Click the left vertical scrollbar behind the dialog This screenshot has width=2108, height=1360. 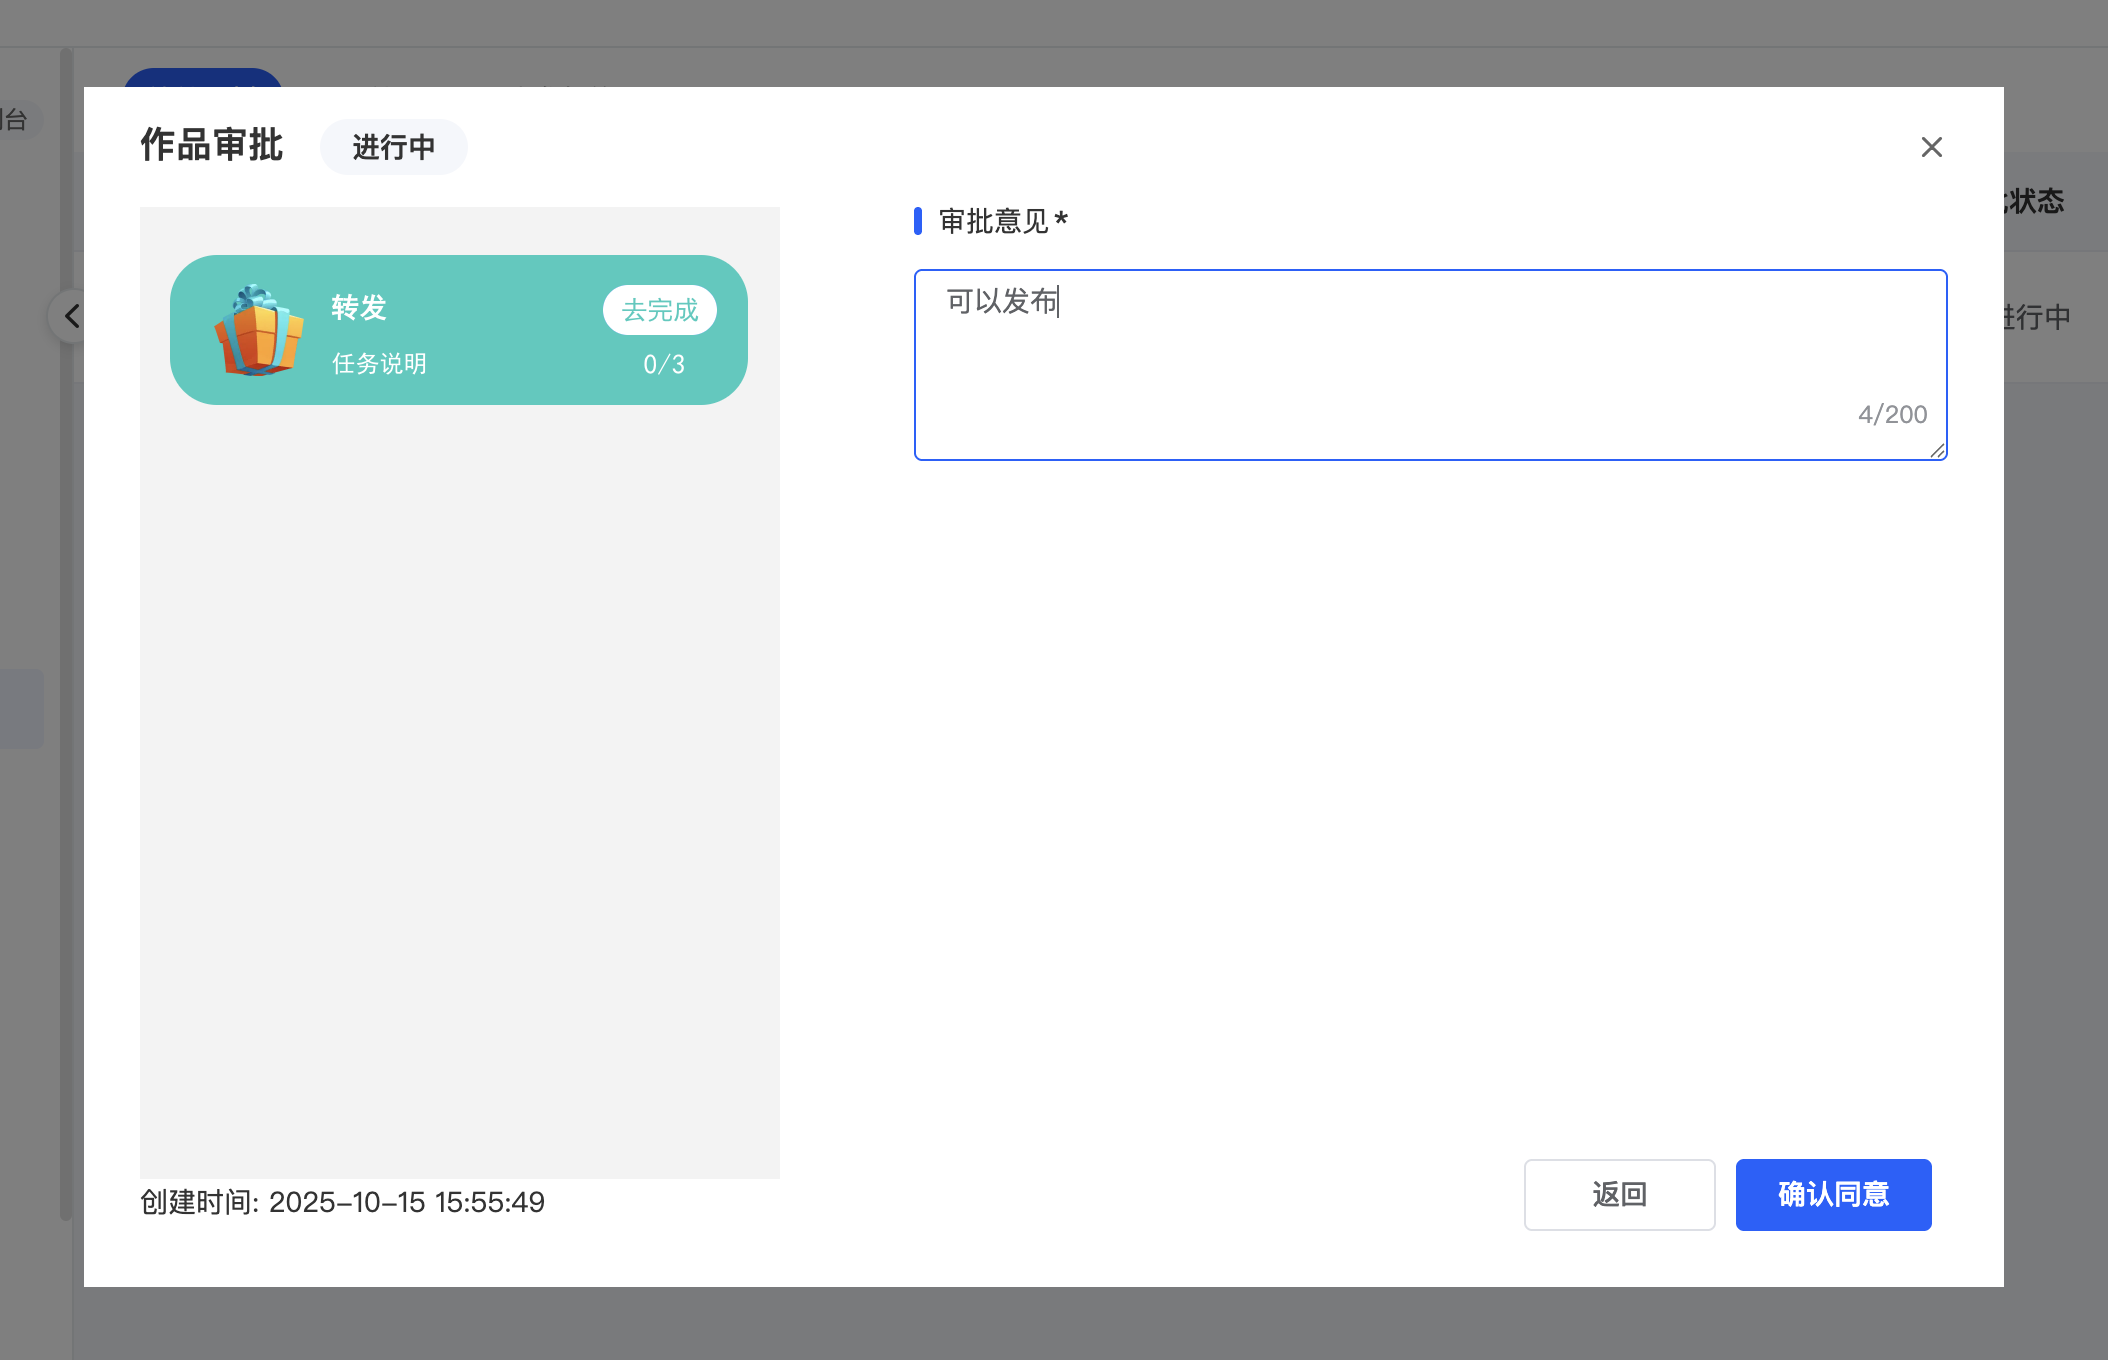66,700
